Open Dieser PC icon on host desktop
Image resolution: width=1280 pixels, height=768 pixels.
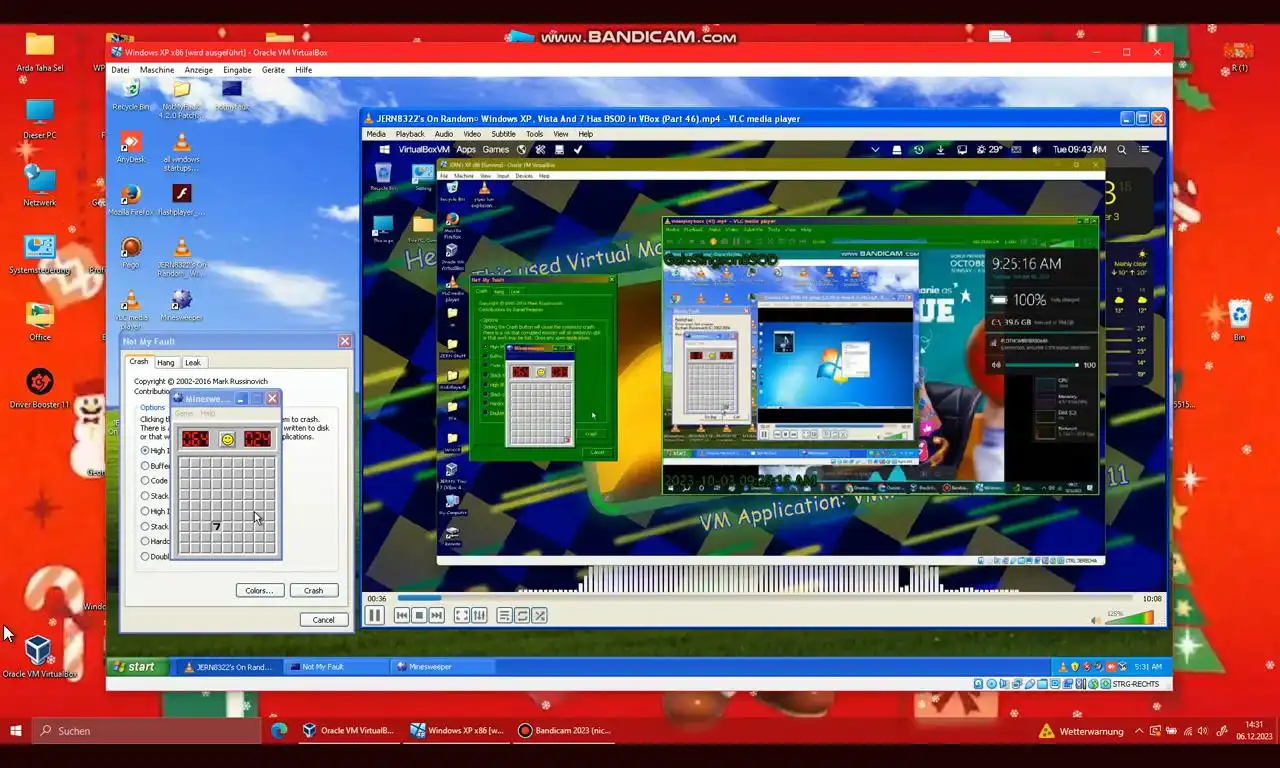[x=40, y=119]
